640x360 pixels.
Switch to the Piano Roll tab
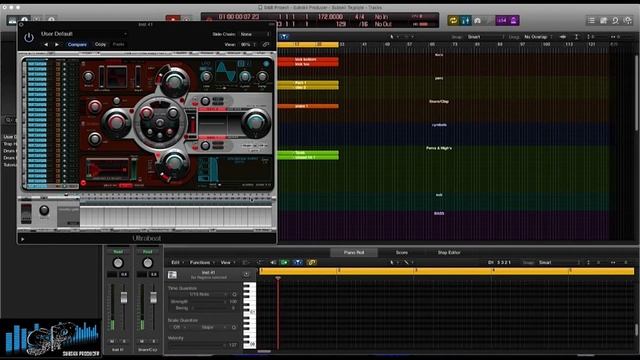(x=354, y=253)
